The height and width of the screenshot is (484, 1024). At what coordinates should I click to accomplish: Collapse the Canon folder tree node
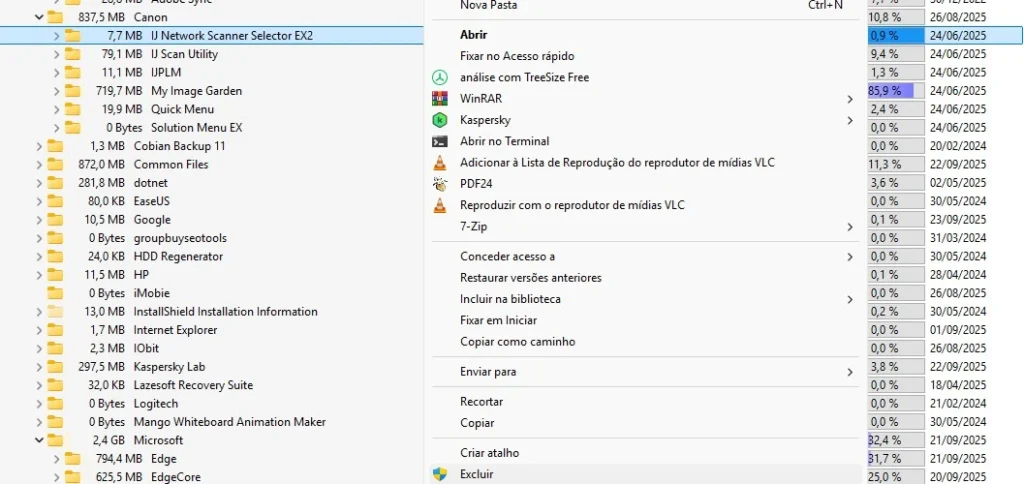pyautogui.click(x=39, y=17)
